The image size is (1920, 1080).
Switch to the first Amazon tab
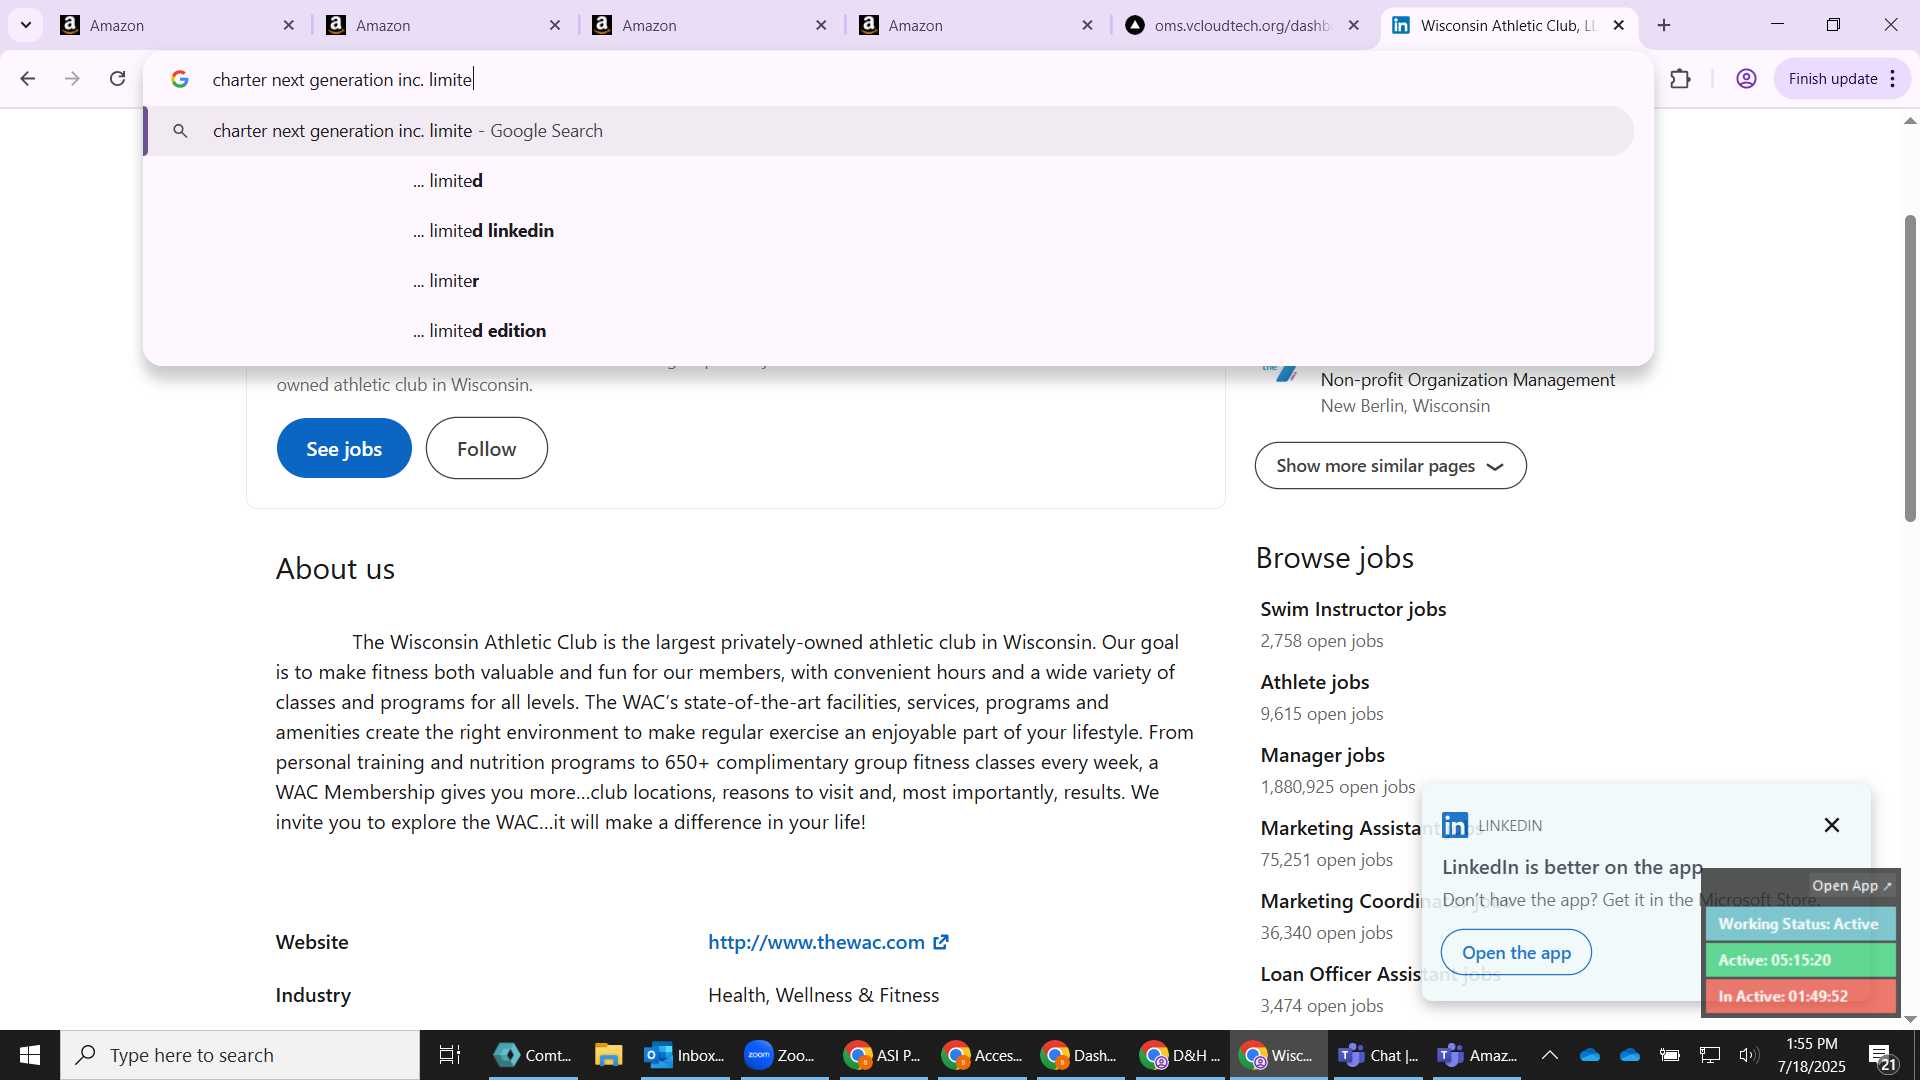click(x=178, y=25)
